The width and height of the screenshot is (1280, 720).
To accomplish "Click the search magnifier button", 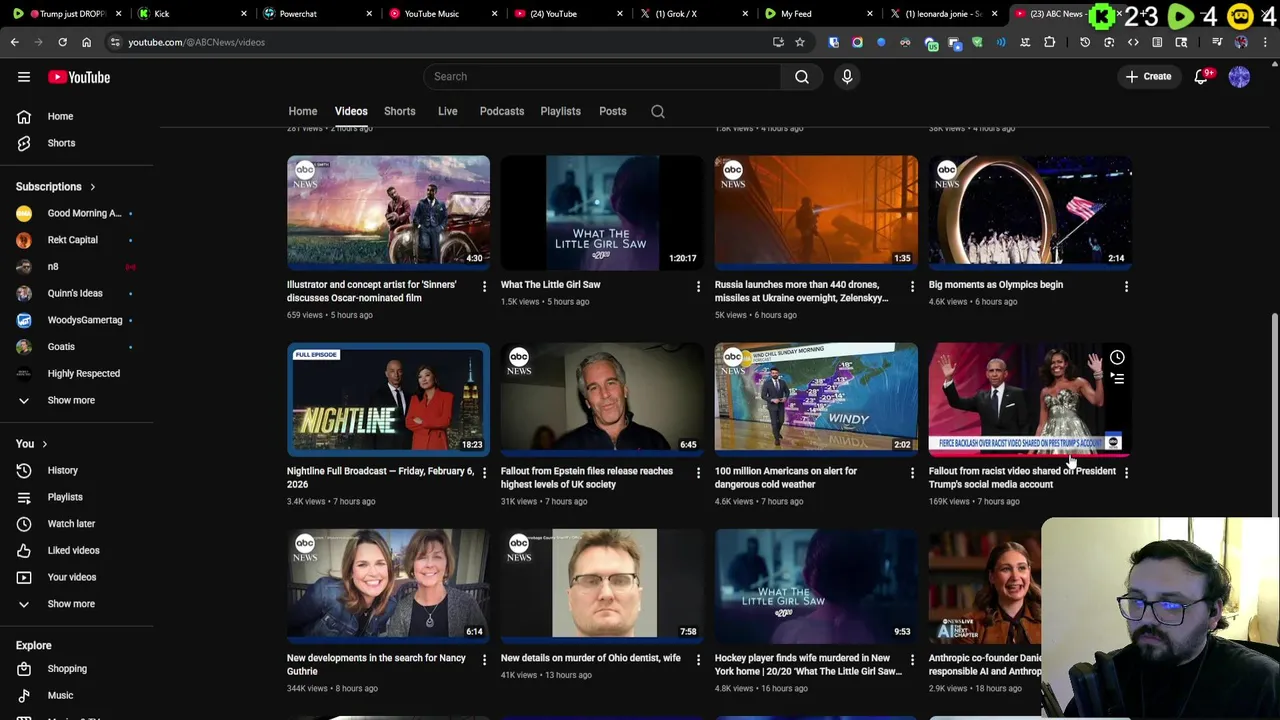I will pyautogui.click(x=802, y=77).
